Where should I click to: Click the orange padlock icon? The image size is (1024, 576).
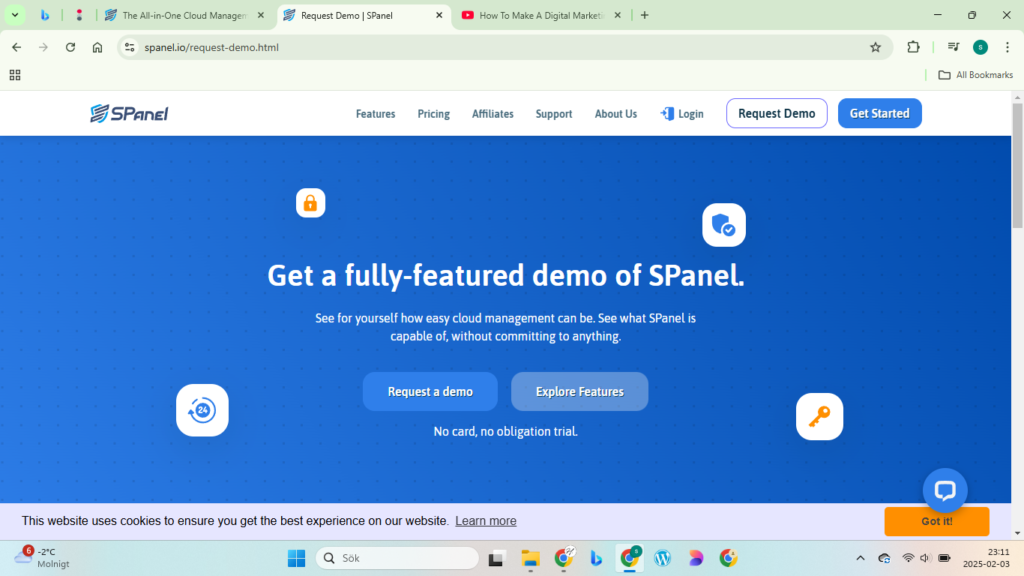pyautogui.click(x=310, y=203)
